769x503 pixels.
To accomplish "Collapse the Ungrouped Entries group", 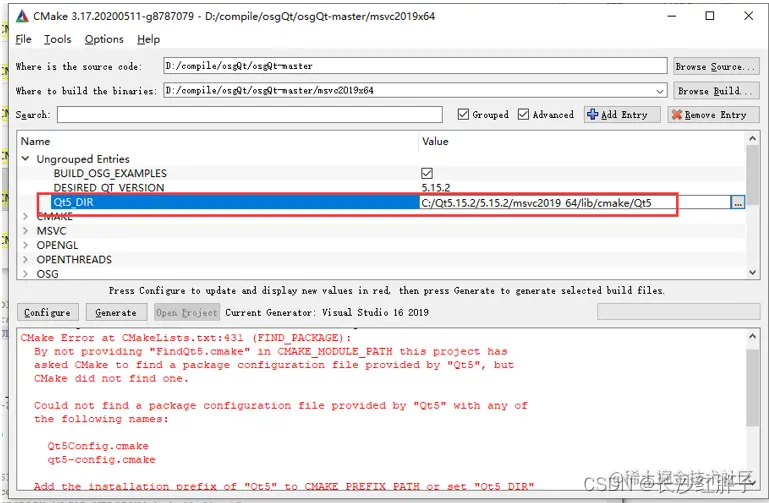I will click(26, 158).
